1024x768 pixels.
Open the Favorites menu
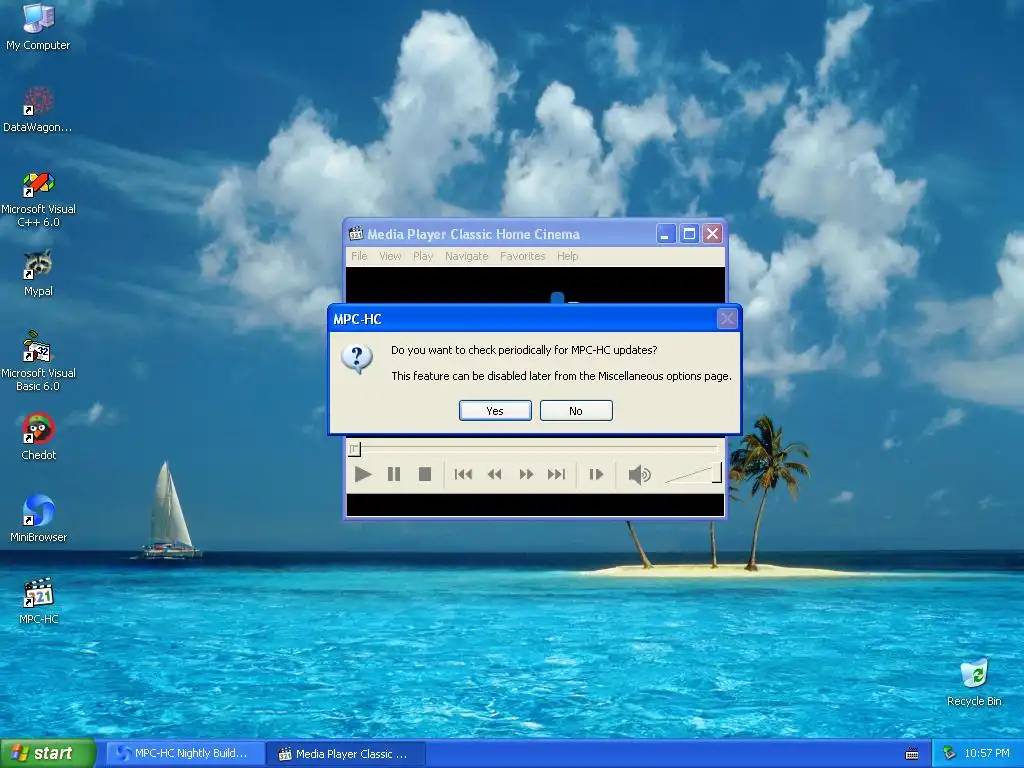[x=522, y=256]
